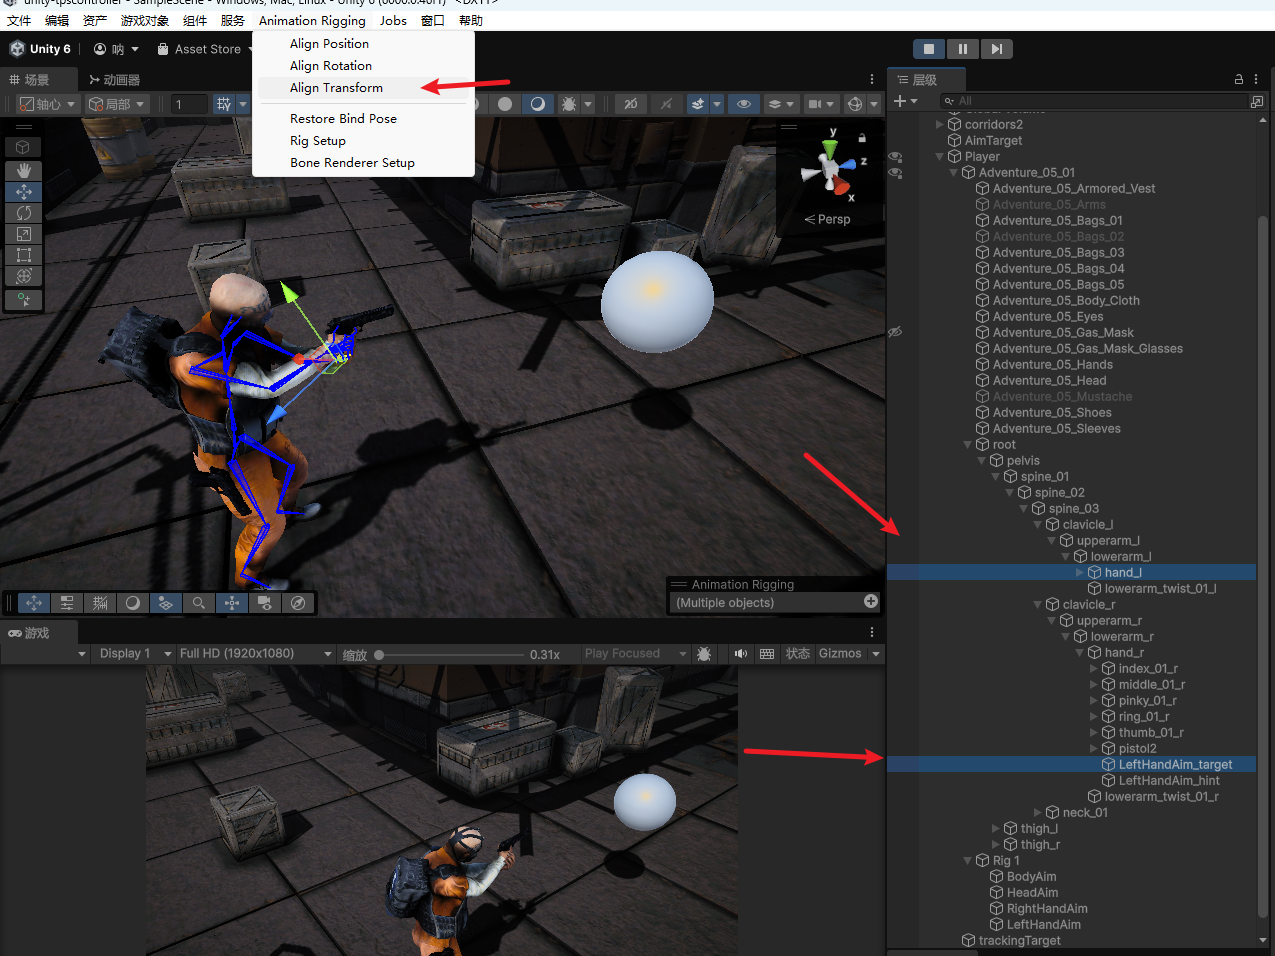This screenshot has width=1275, height=956.
Task: Select the Rotate tool
Action: (x=24, y=213)
